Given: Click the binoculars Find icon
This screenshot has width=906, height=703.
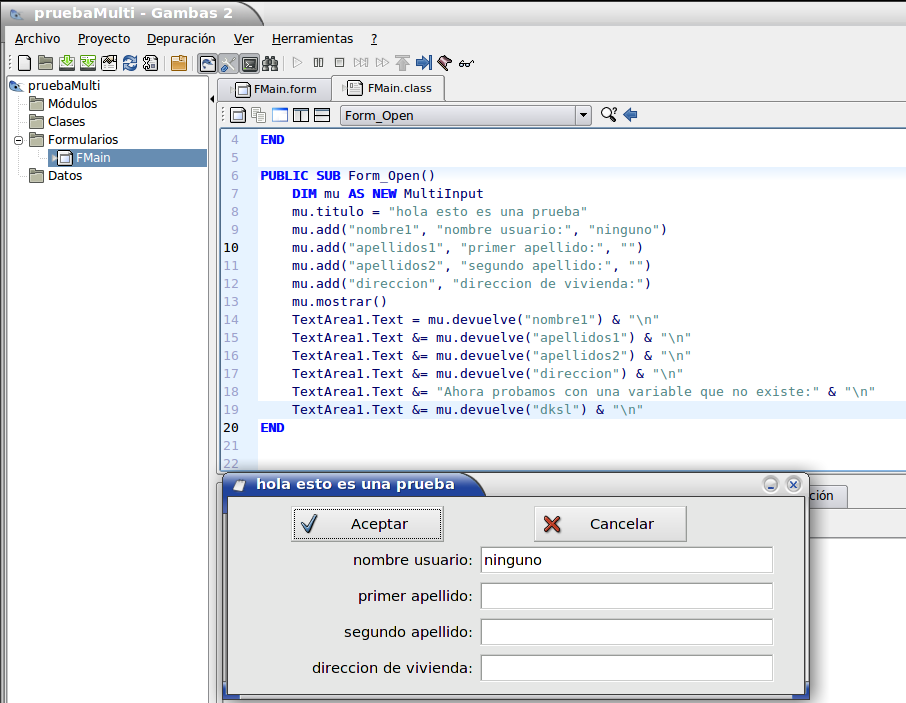Looking at the screenshot, I should point(270,63).
